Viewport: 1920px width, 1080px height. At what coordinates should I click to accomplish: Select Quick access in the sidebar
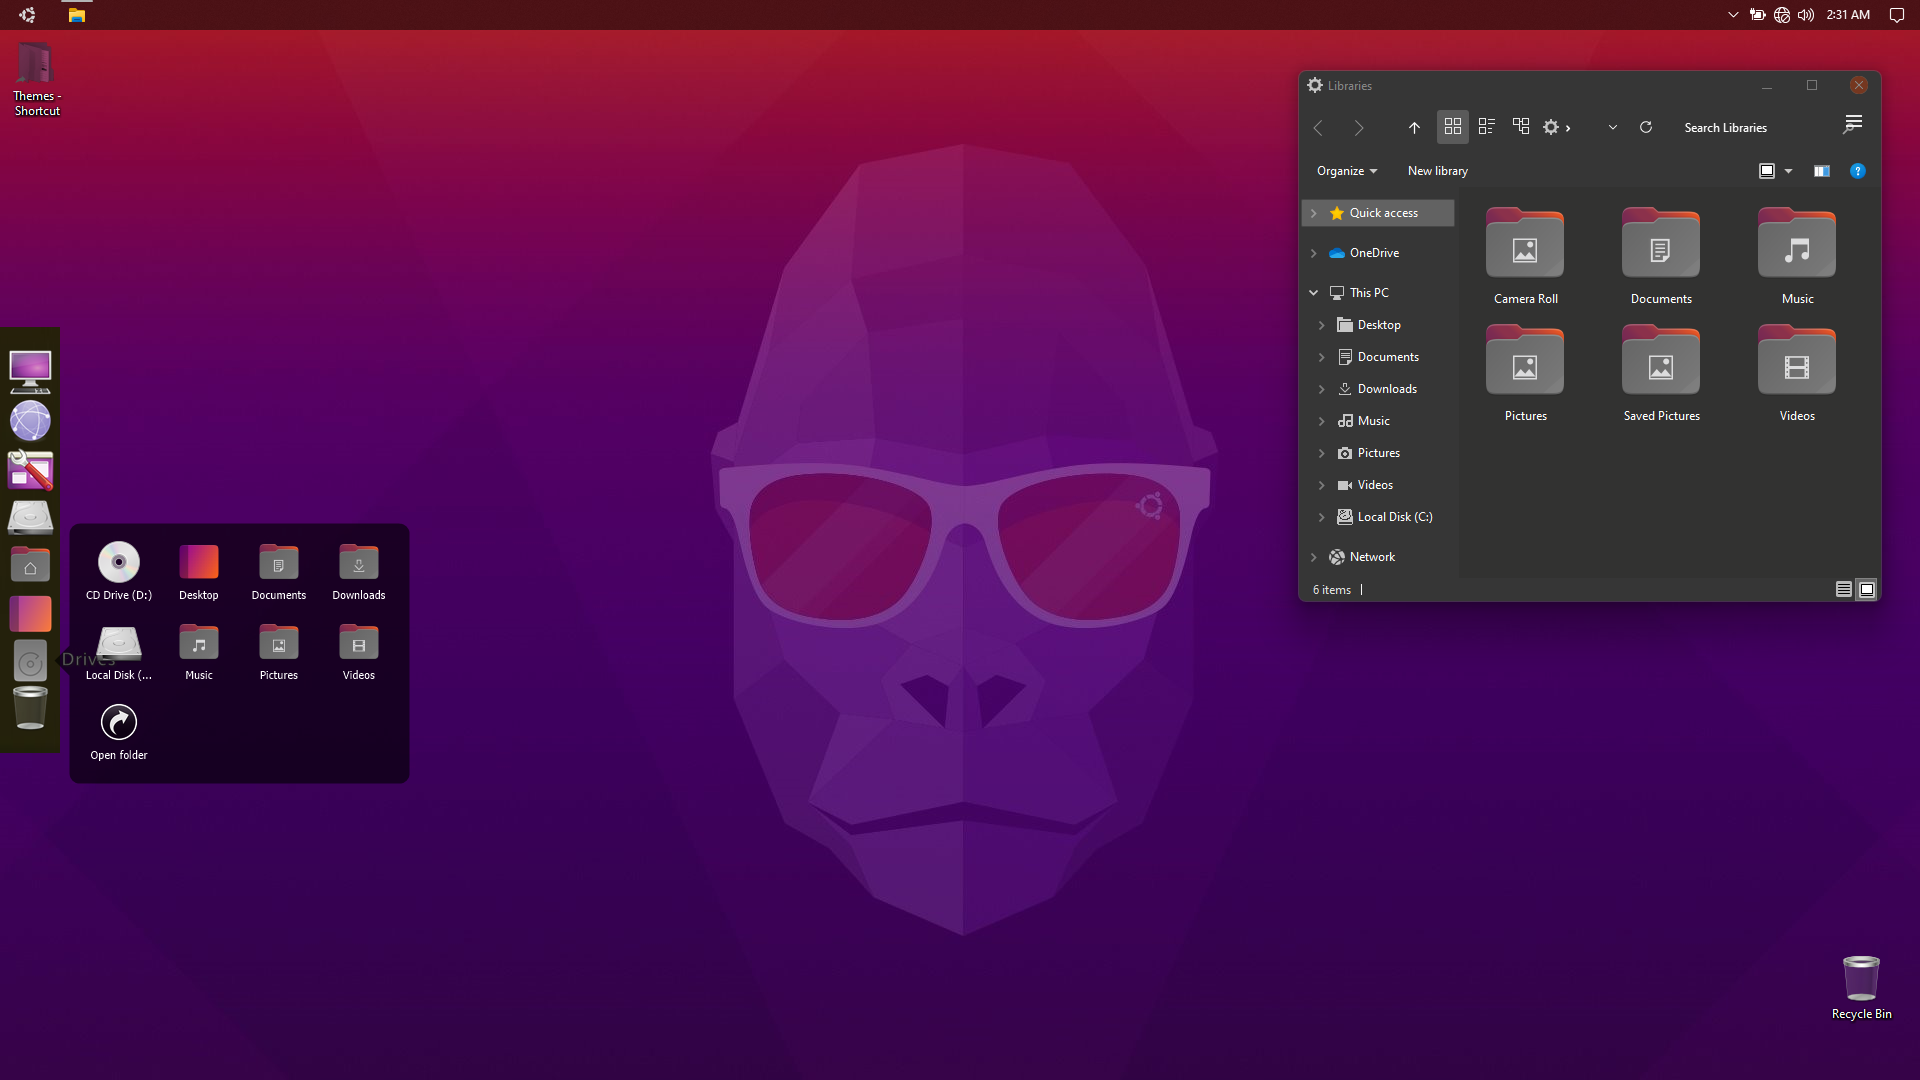coord(1383,213)
